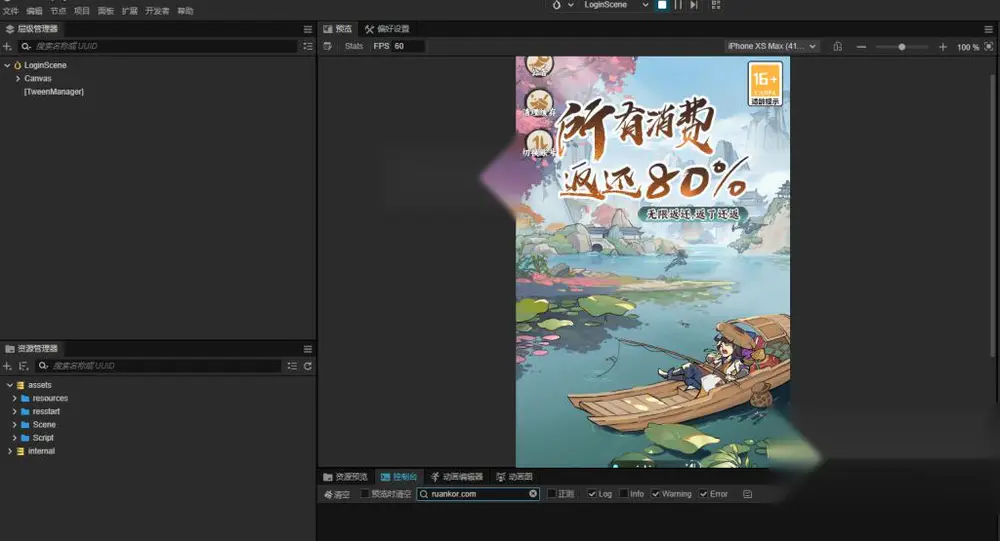Collapse the LoginScene root node

tap(7, 65)
